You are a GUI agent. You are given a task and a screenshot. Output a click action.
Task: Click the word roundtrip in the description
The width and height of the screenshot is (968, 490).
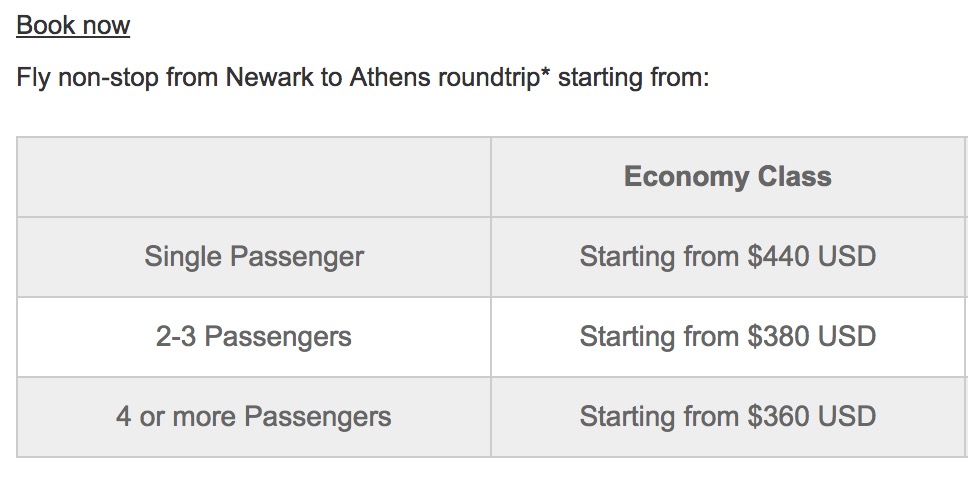tap(488, 78)
